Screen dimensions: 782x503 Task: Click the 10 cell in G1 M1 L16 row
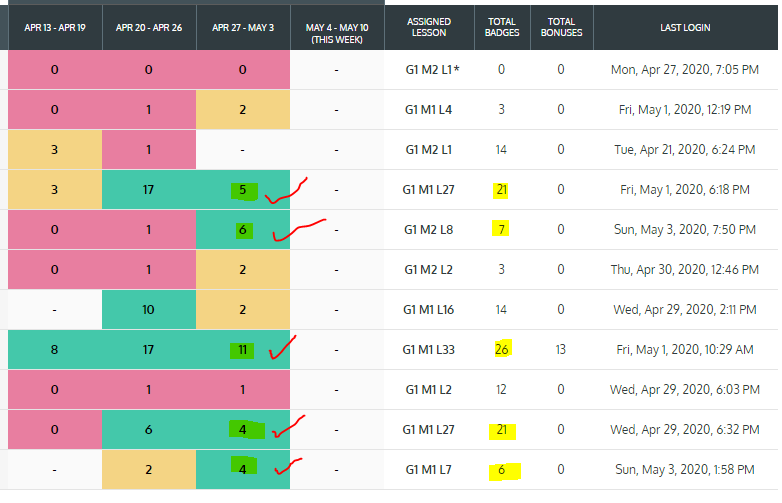[x=149, y=310]
